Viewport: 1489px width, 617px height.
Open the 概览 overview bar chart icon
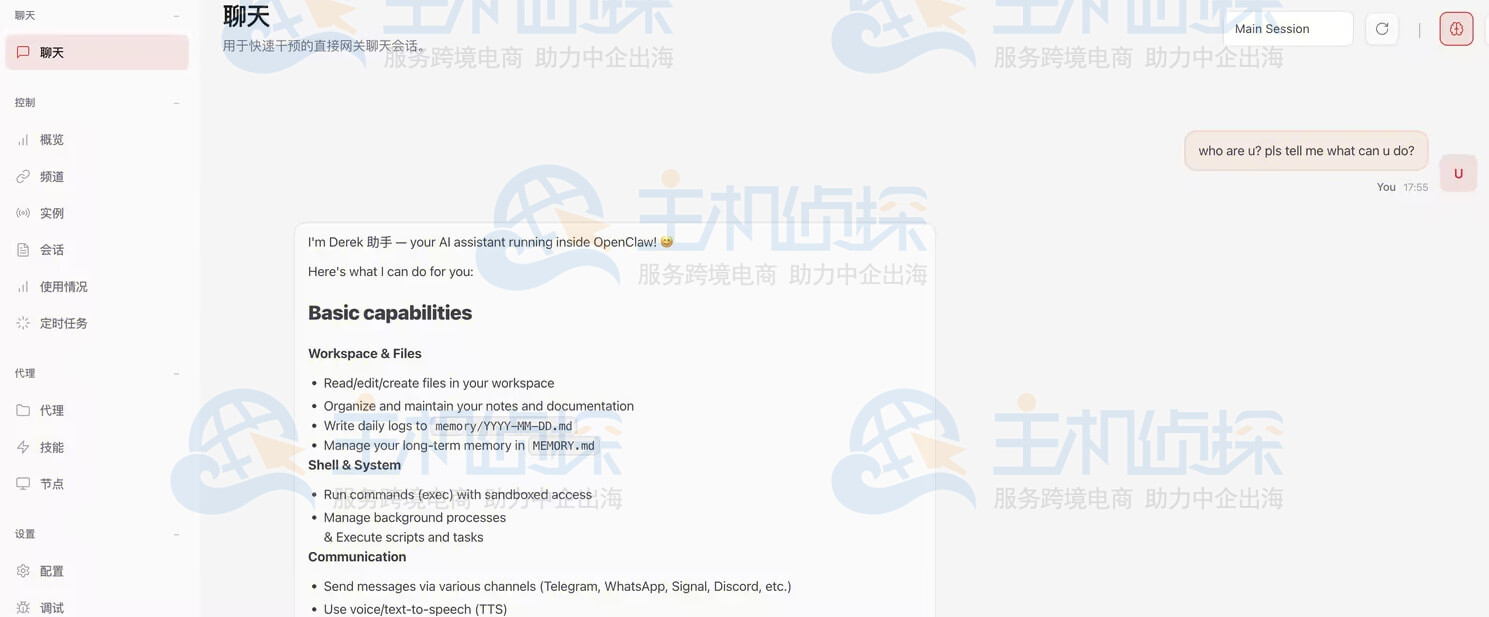(x=23, y=140)
